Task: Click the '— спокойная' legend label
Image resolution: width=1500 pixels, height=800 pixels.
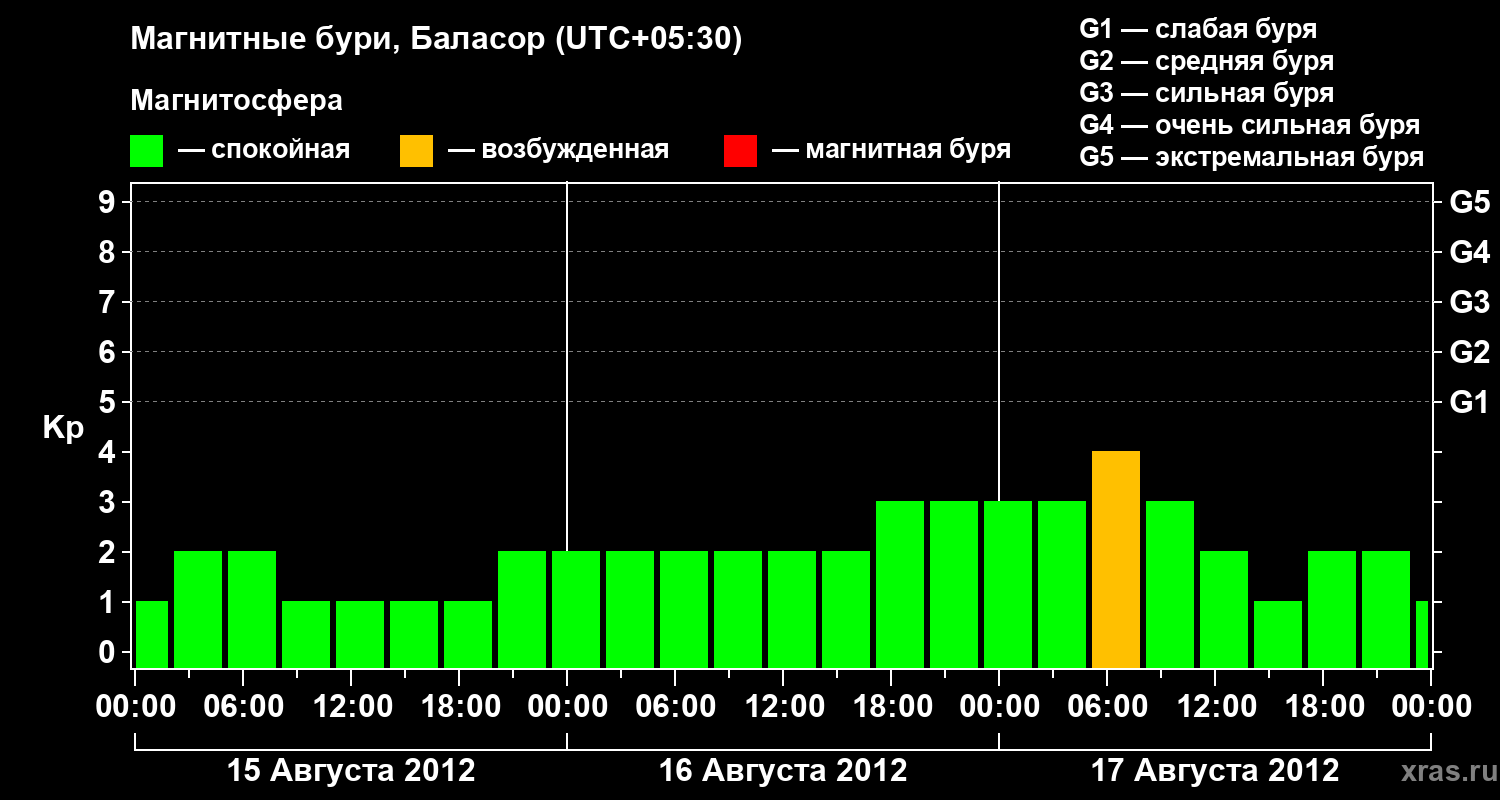Action: [x=264, y=150]
